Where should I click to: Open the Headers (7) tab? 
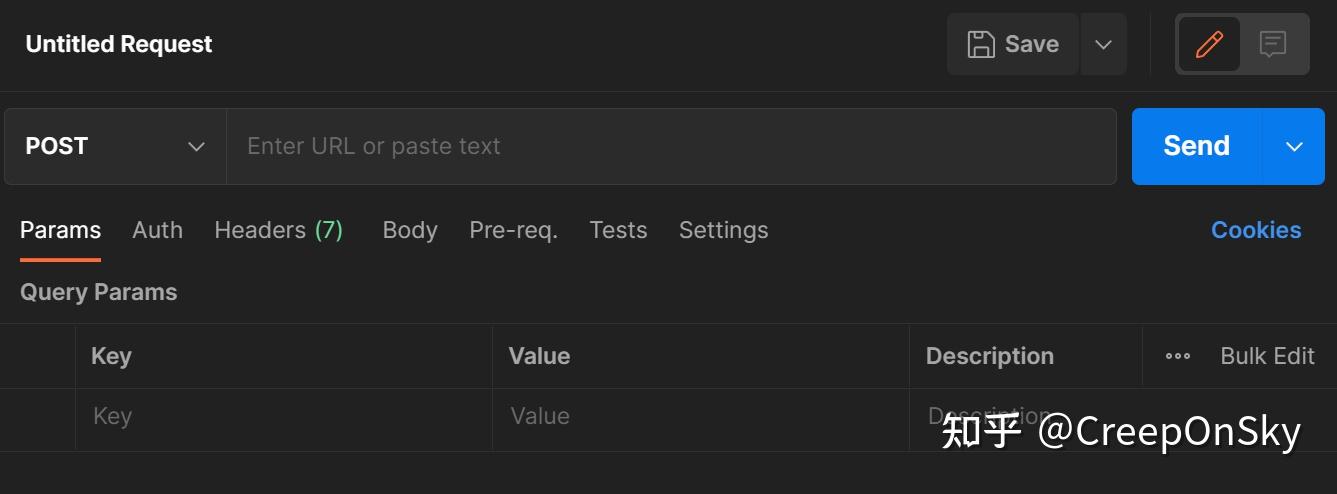[x=278, y=230]
